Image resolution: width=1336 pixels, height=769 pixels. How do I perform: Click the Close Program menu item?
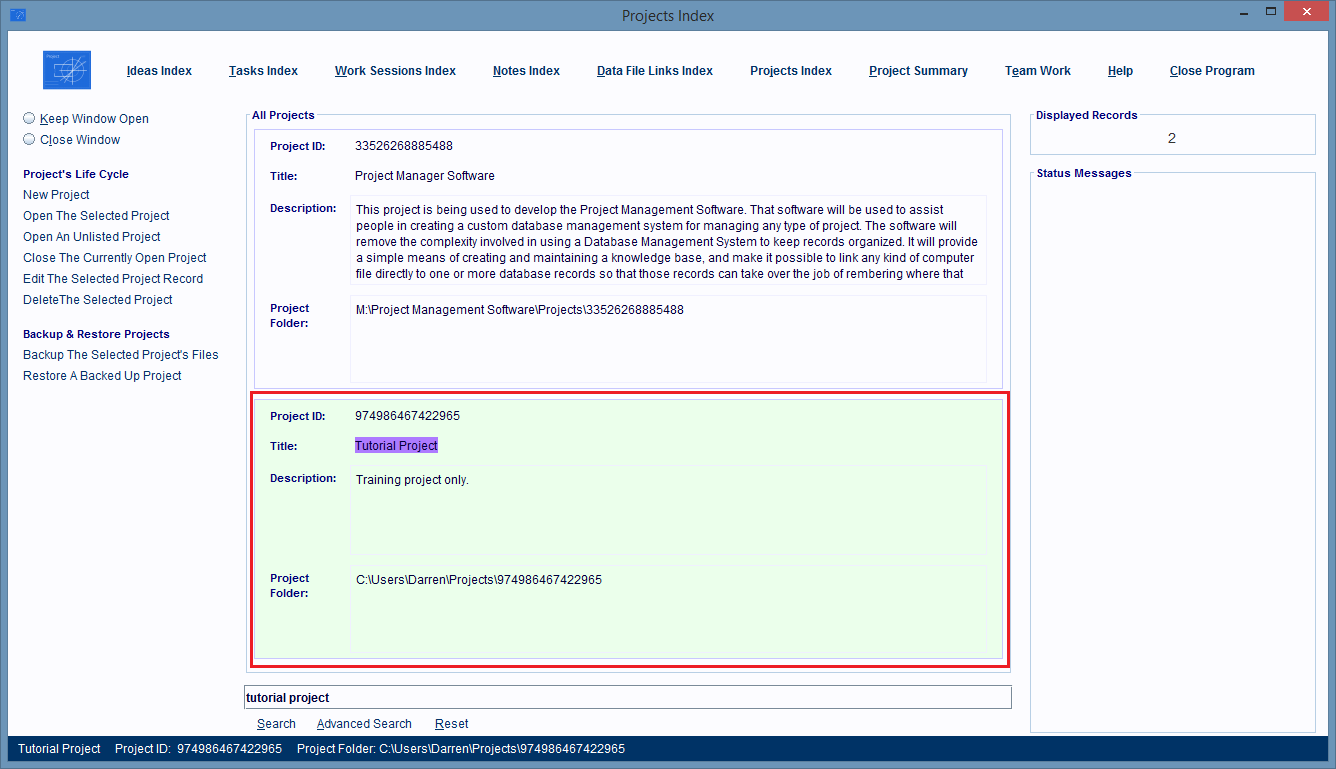click(1211, 71)
